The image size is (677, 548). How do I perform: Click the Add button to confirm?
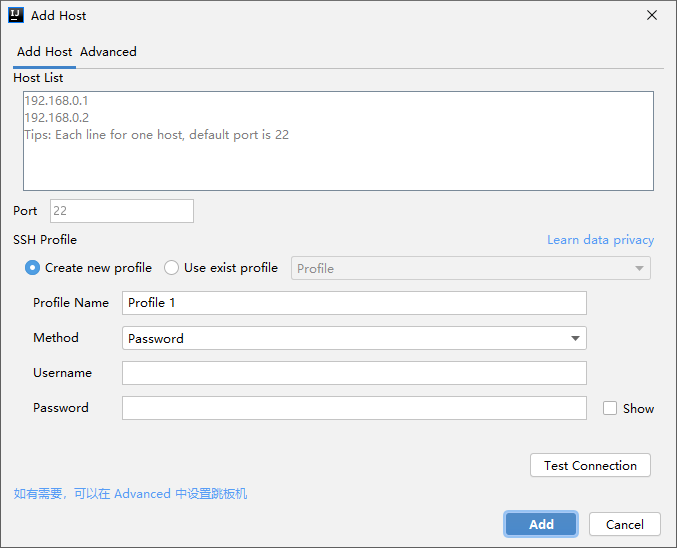(541, 524)
